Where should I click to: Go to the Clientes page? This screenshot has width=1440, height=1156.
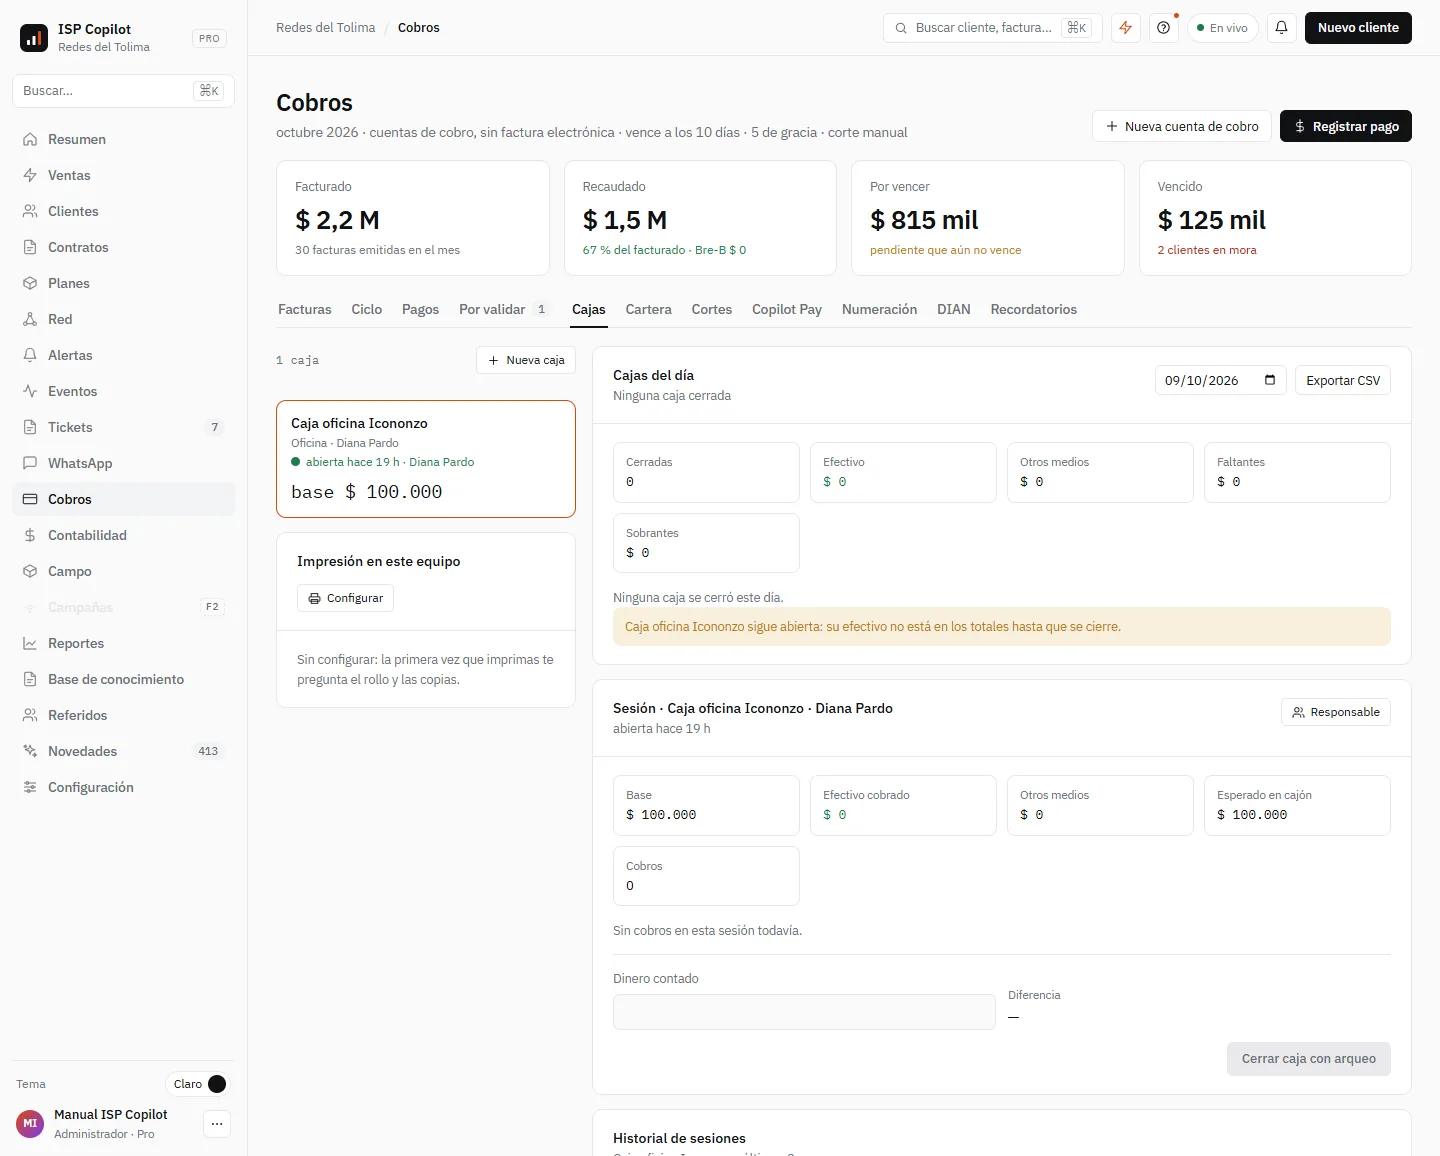pyautogui.click(x=123, y=211)
